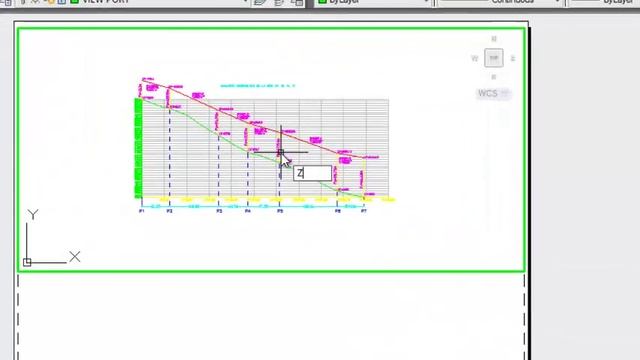Select the P6 station label in the profile
The width and height of the screenshot is (640, 360).
click(338, 211)
